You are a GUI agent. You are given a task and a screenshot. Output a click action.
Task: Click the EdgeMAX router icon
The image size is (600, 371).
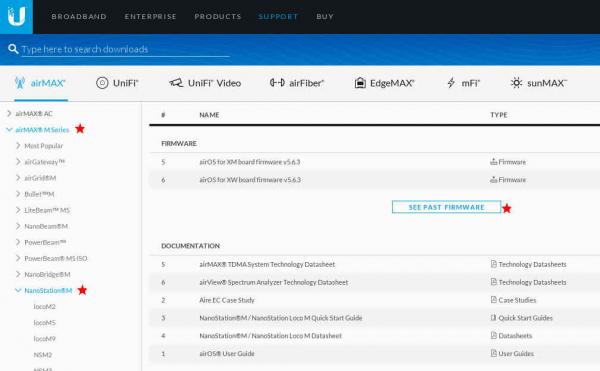tap(360, 83)
